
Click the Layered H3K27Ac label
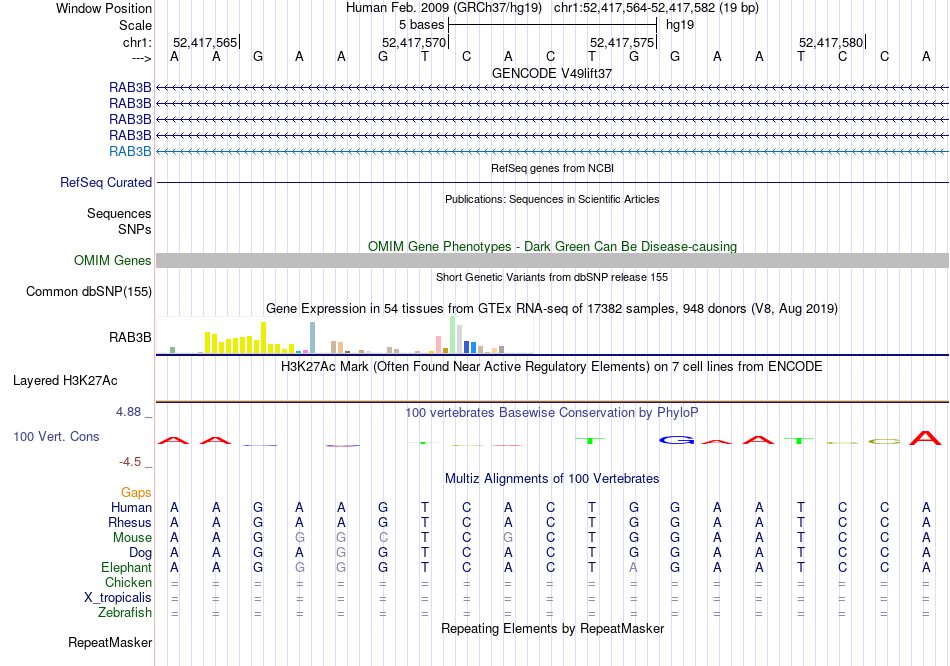(65, 381)
